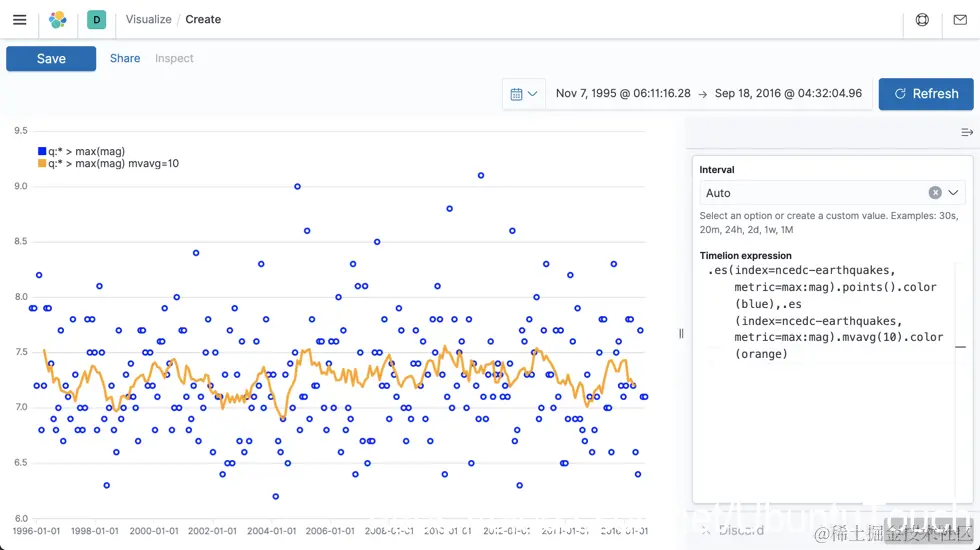Collapse the editor sidebar panel icon
This screenshot has width=980, height=550.
coord(966,132)
